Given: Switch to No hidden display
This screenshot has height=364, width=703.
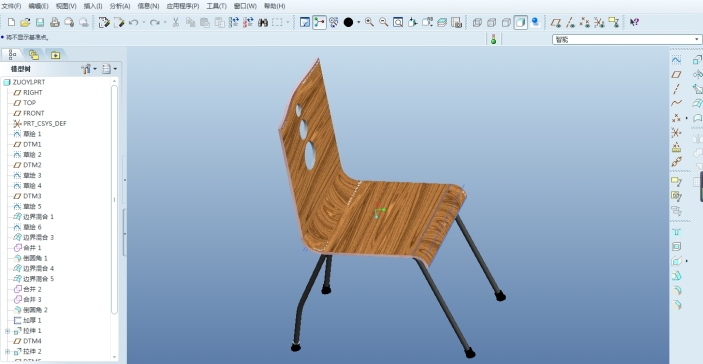Looking at the screenshot, I should 506,22.
